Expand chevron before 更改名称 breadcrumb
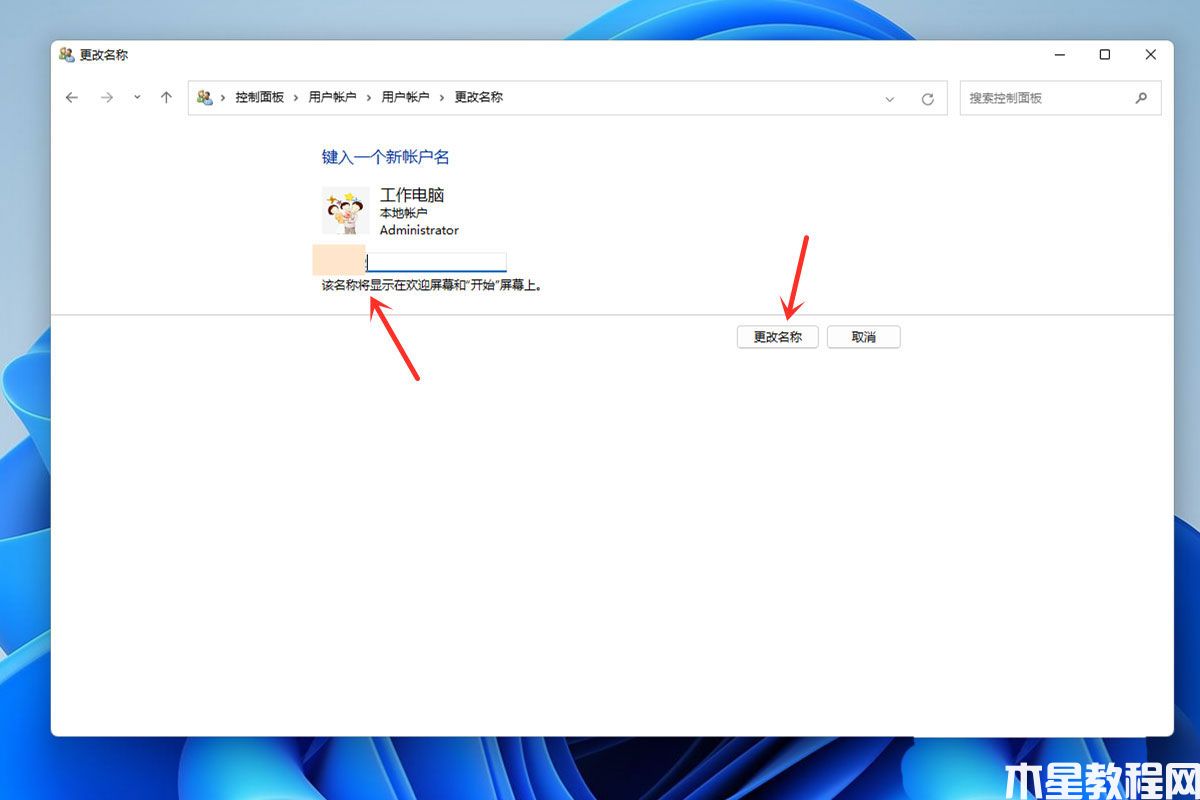This screenshot has width=1200, height=800. tap(442, 97)
